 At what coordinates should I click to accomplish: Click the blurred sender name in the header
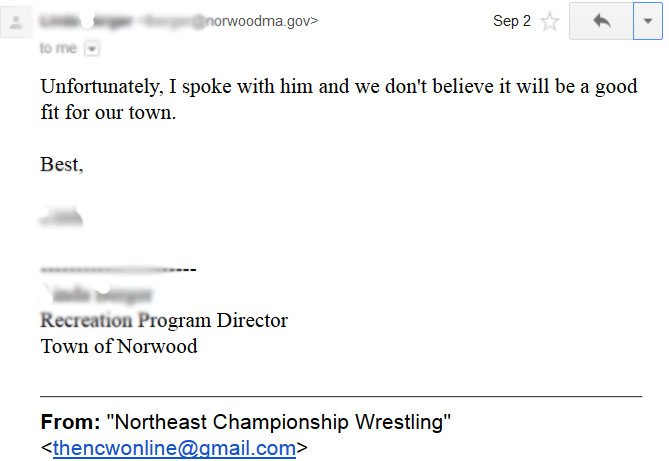86,21
